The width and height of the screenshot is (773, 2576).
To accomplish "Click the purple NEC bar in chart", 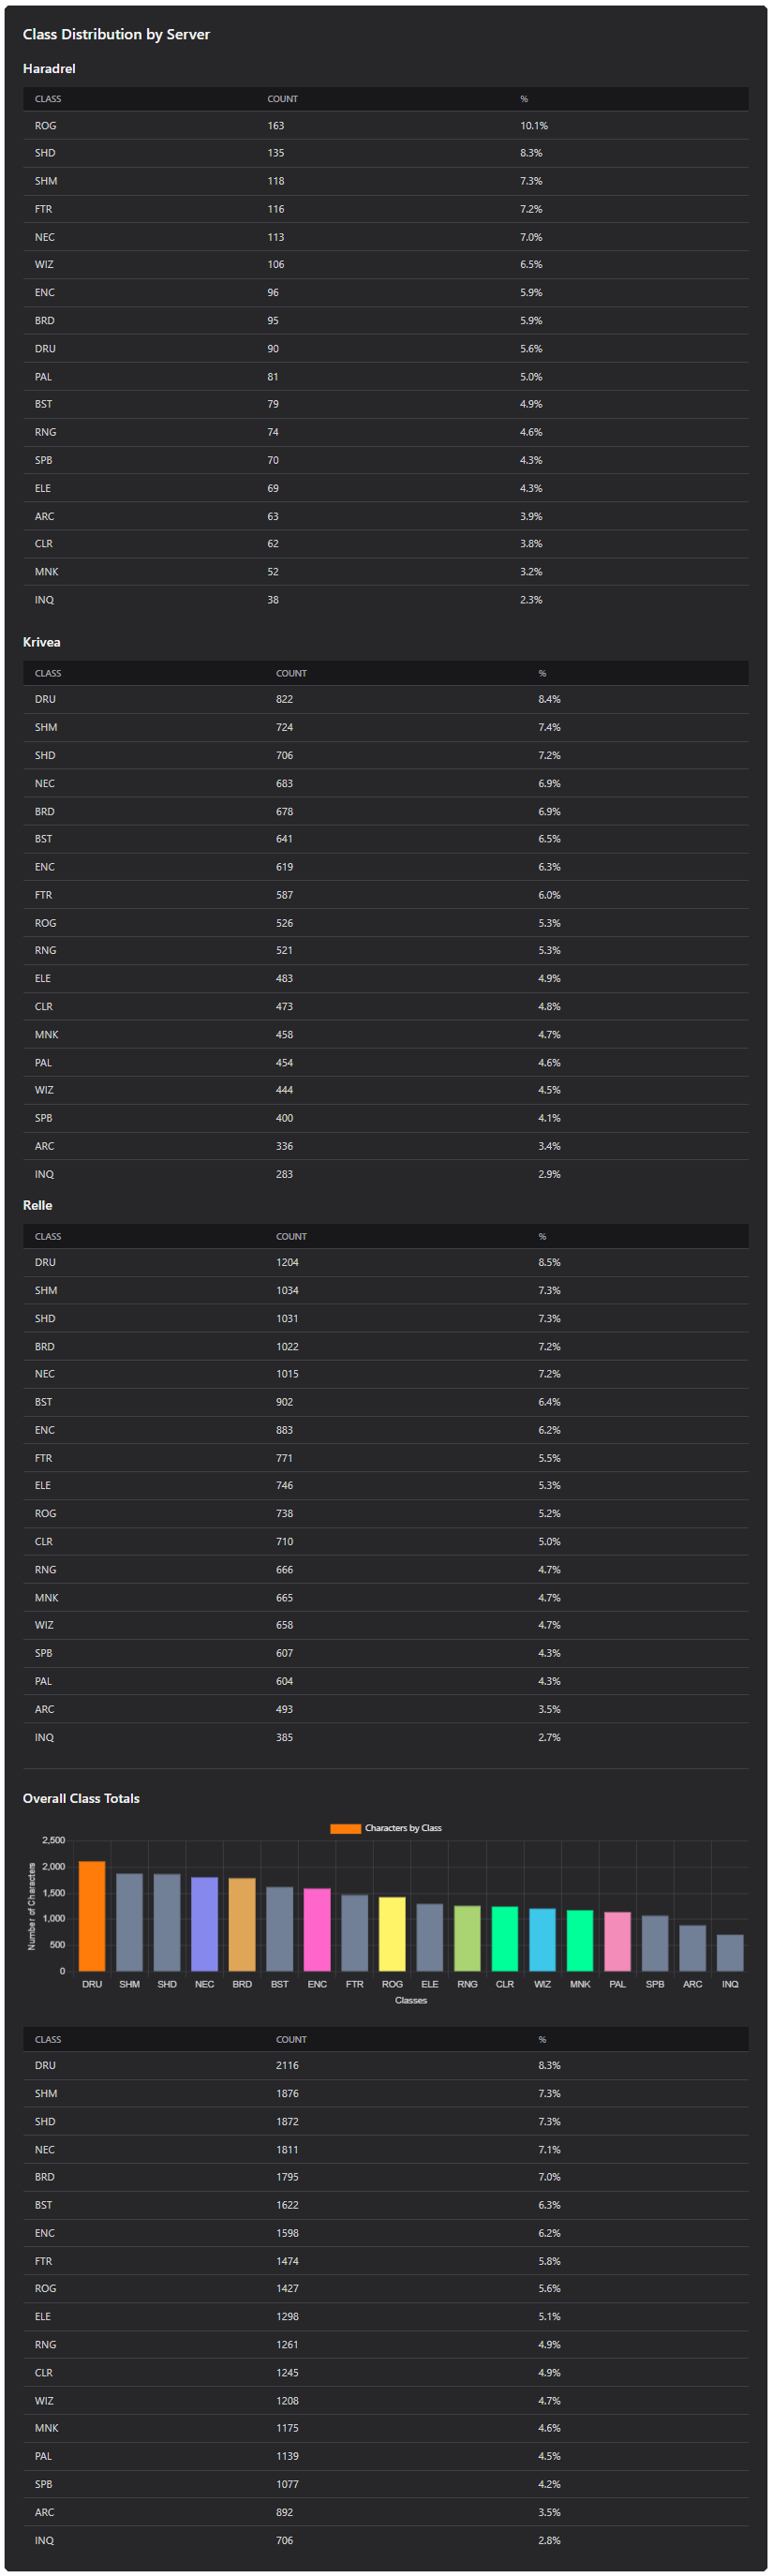I will click(204, 1923).
